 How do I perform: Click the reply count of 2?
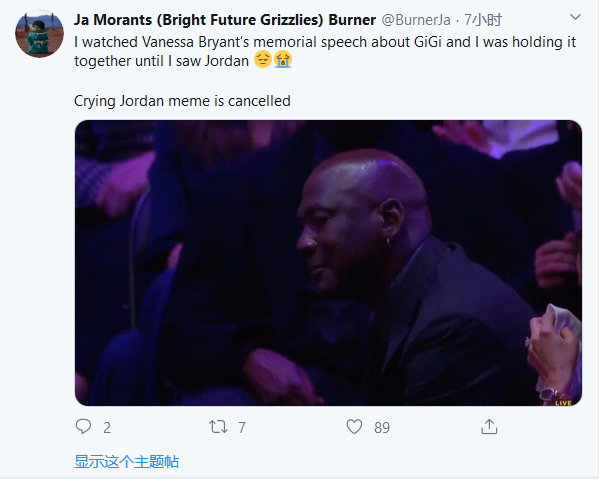pos(107,428)
